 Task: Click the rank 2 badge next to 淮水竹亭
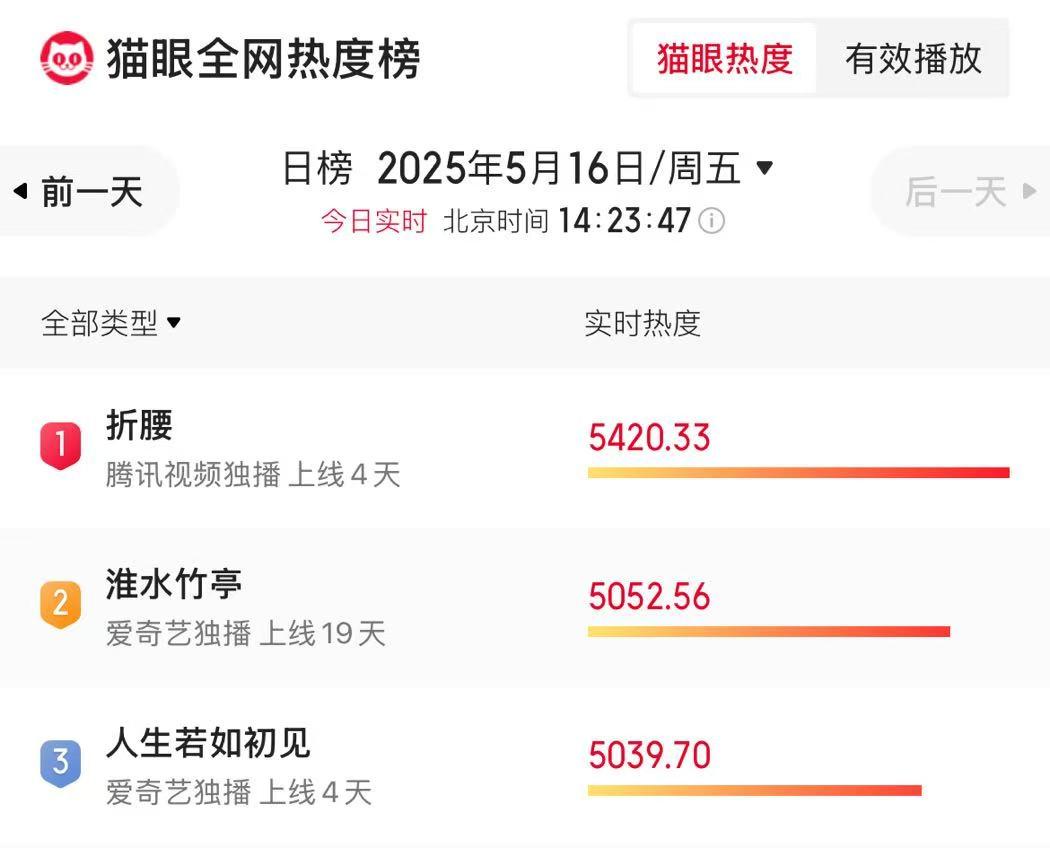coord(61,602)
